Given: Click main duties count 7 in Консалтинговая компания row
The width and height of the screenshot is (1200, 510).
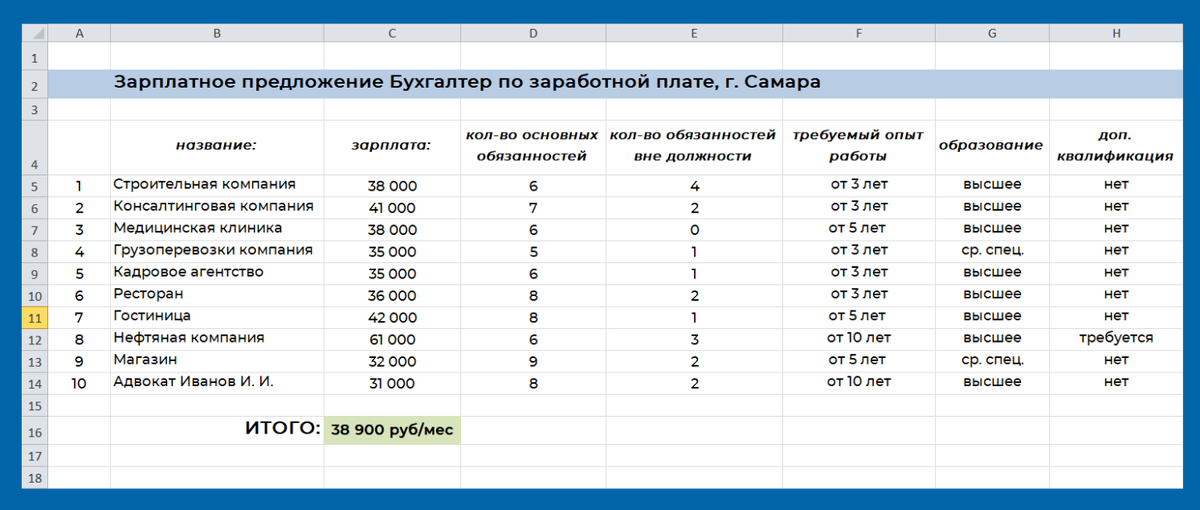Looking at the screenshot, I should click(533, 208).
